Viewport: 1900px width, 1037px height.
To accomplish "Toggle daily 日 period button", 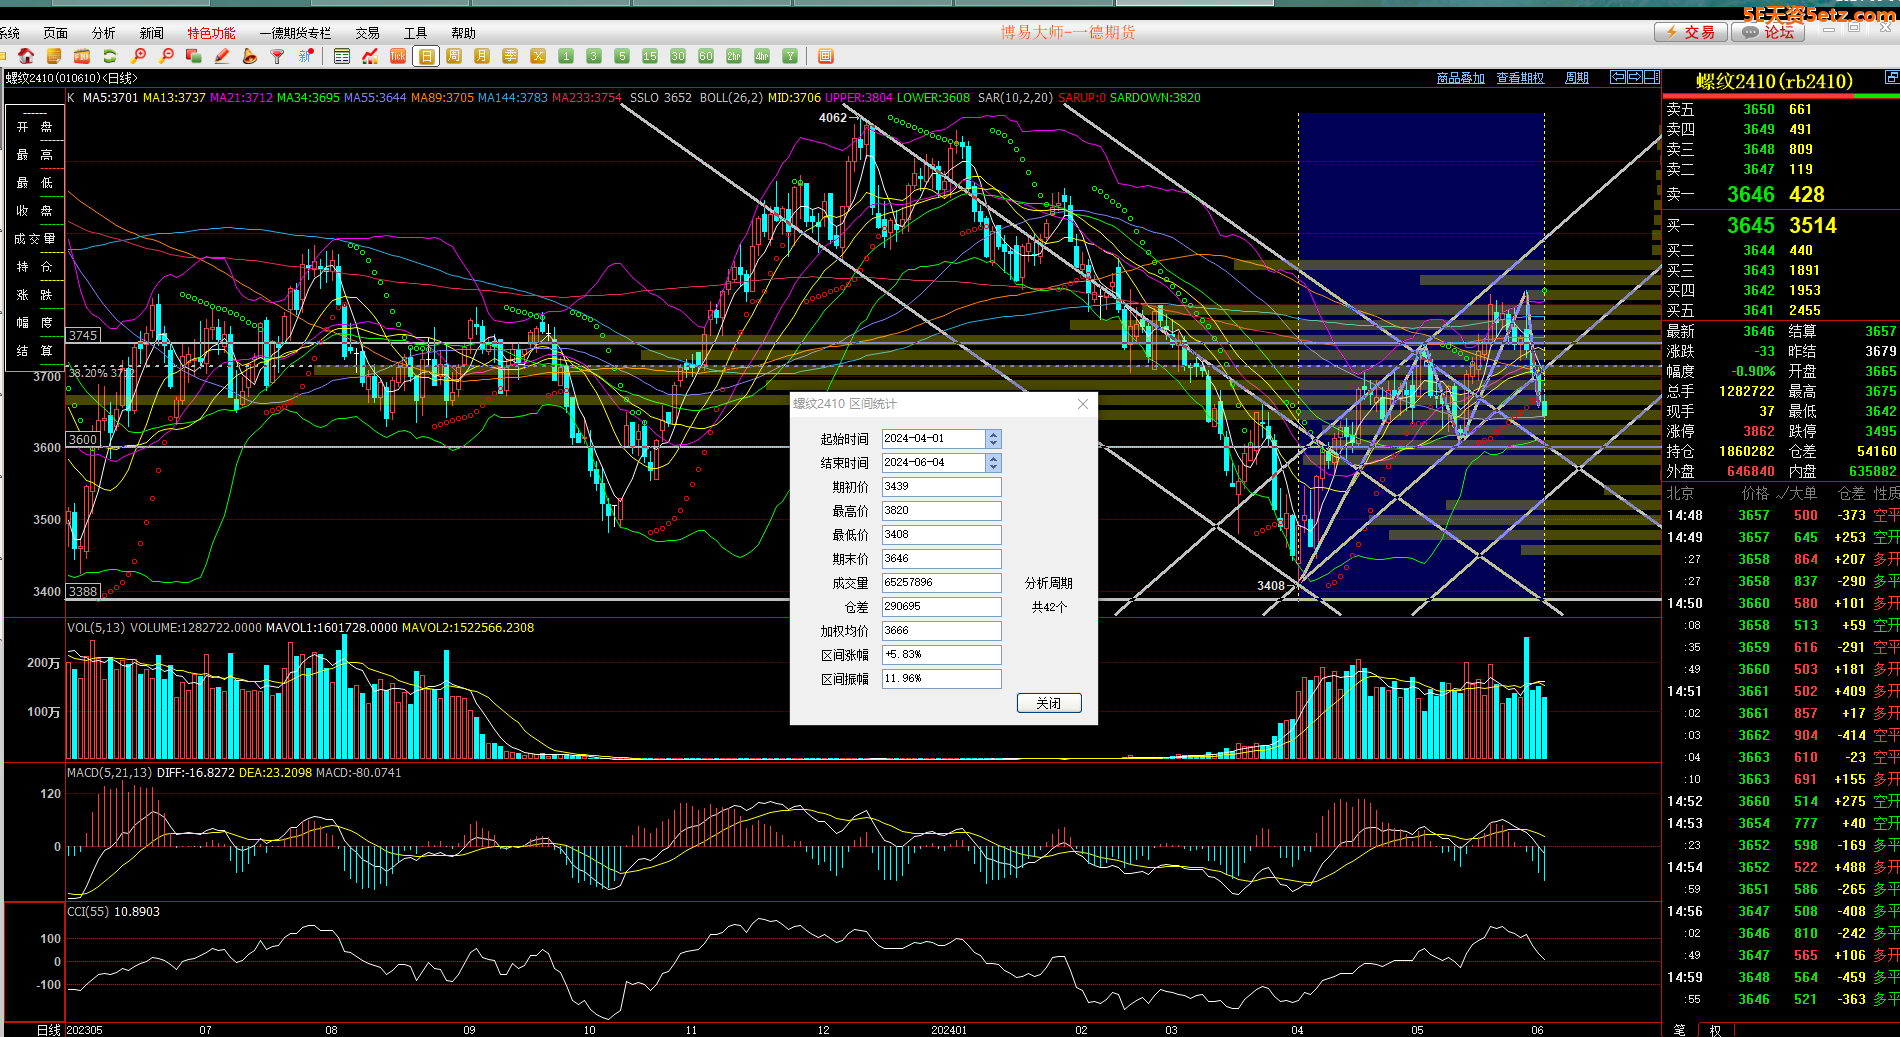I will coord(426,56).
